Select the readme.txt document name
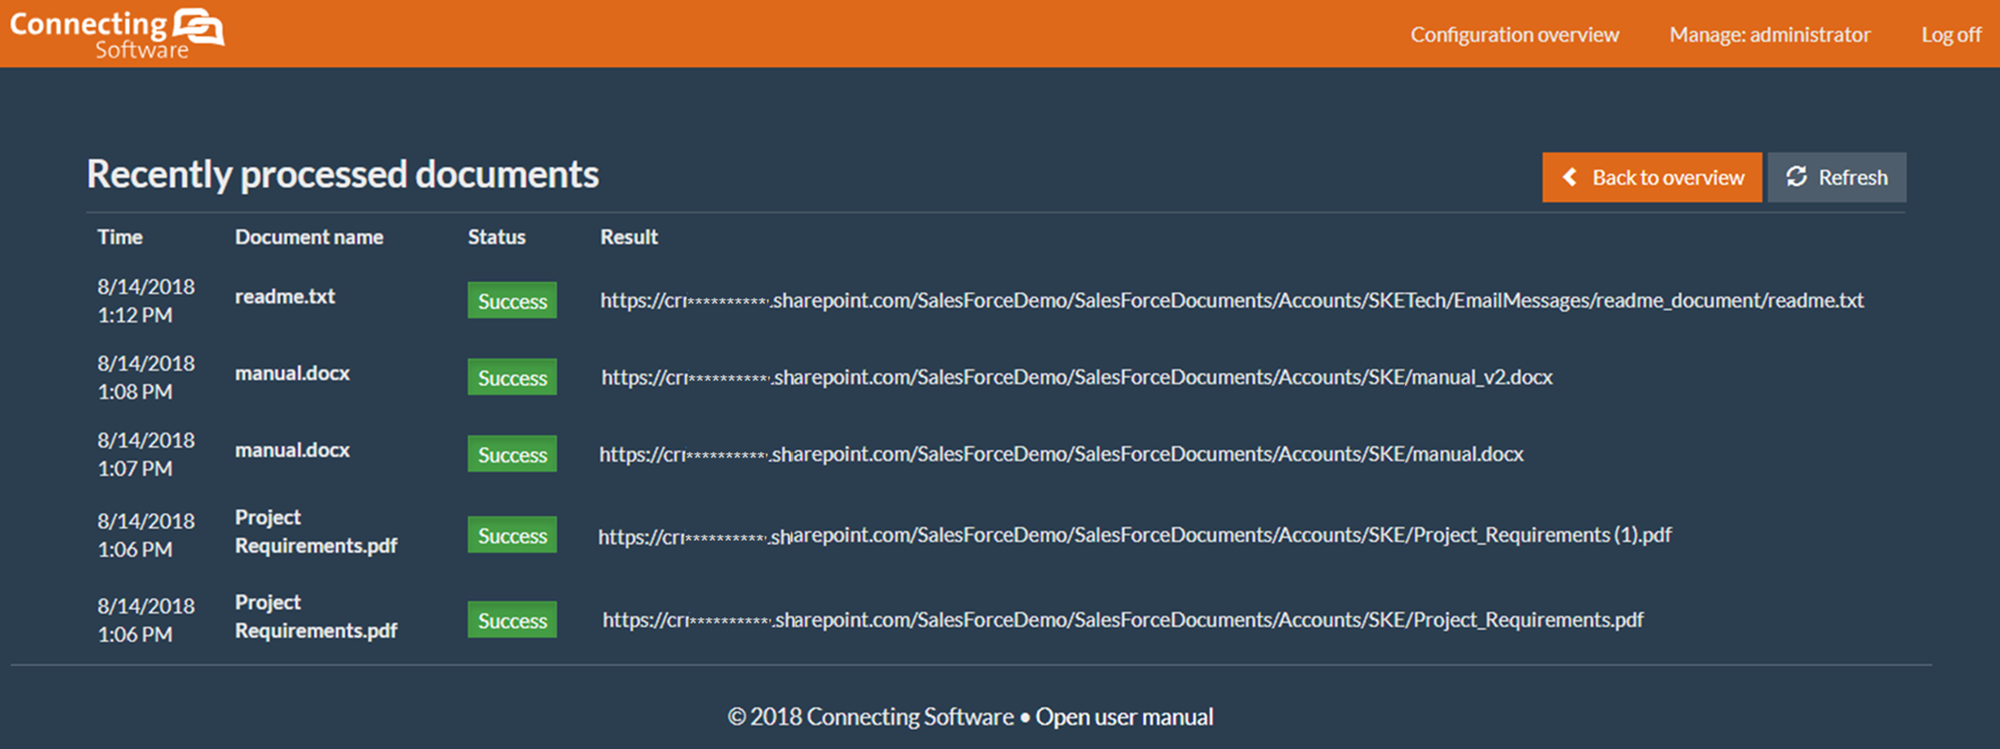The width and height of the screenshot is (2000, 749). [x=285, y=297]
